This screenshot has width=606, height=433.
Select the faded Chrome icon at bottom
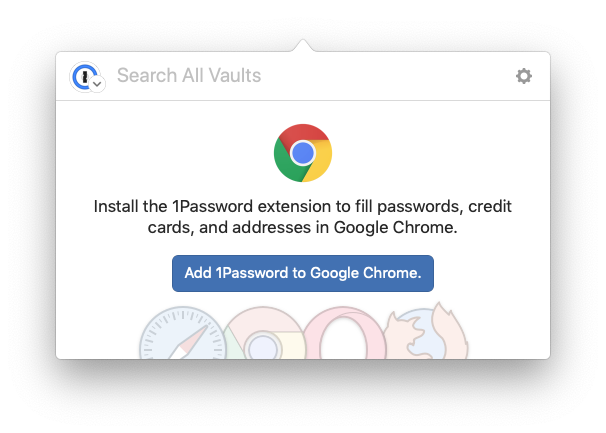263,333
